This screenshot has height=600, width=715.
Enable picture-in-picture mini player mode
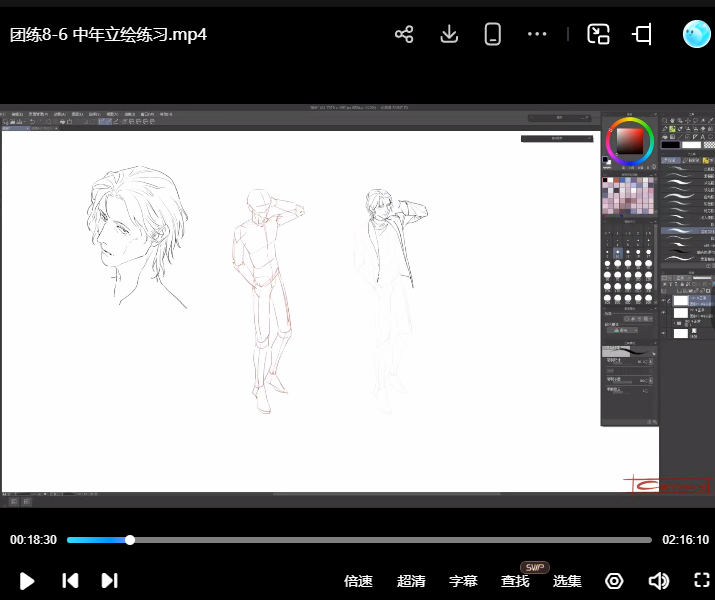coord(598,35)
